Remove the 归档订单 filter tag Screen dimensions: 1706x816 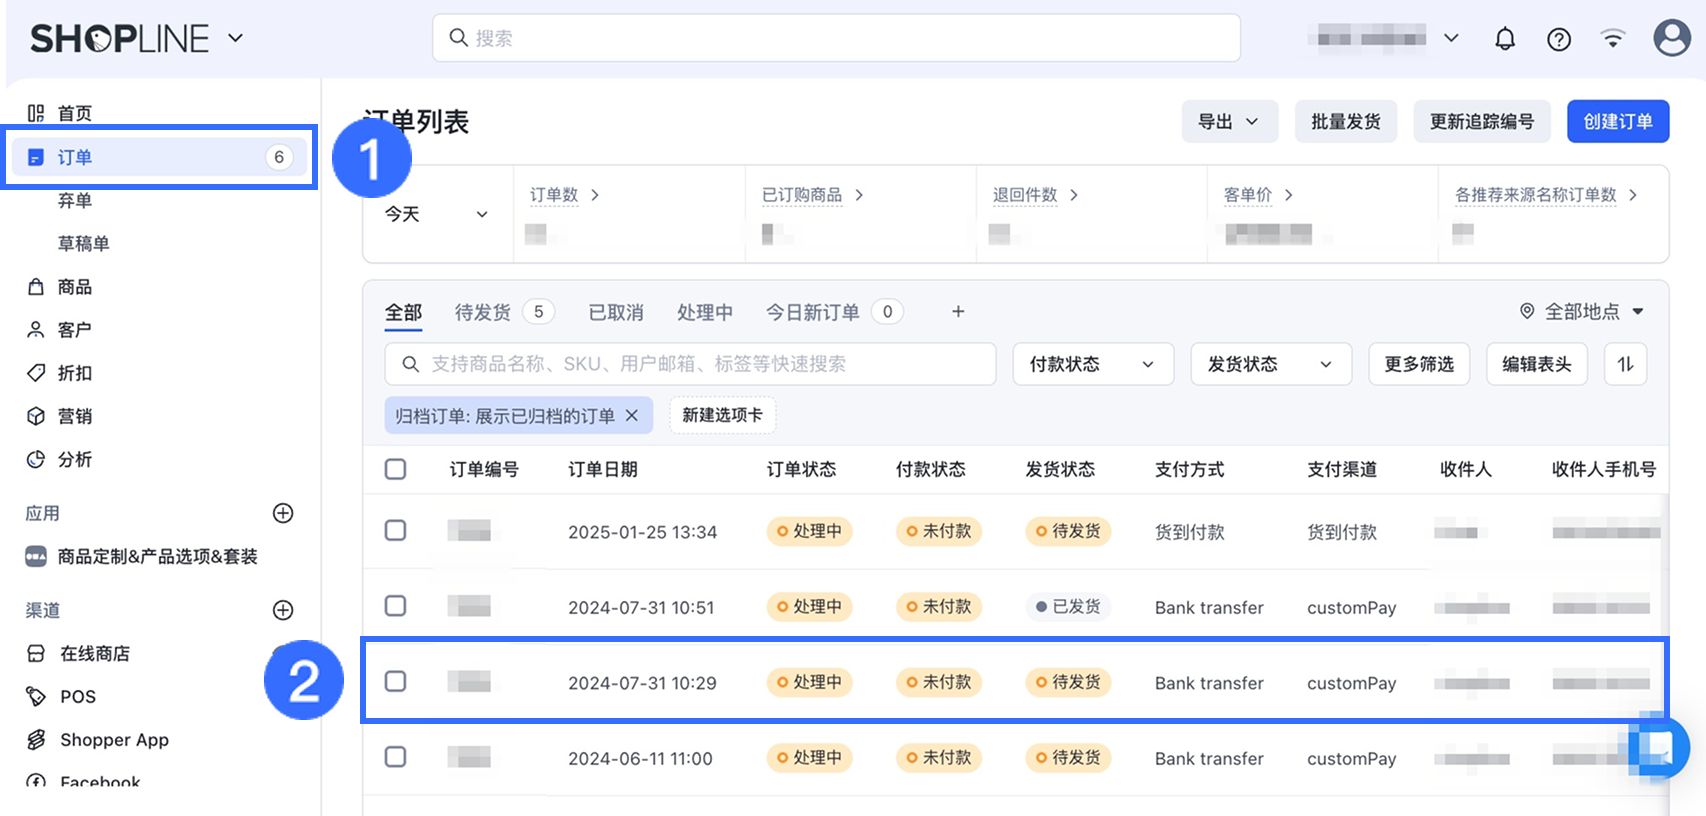(x=632, y=415)
